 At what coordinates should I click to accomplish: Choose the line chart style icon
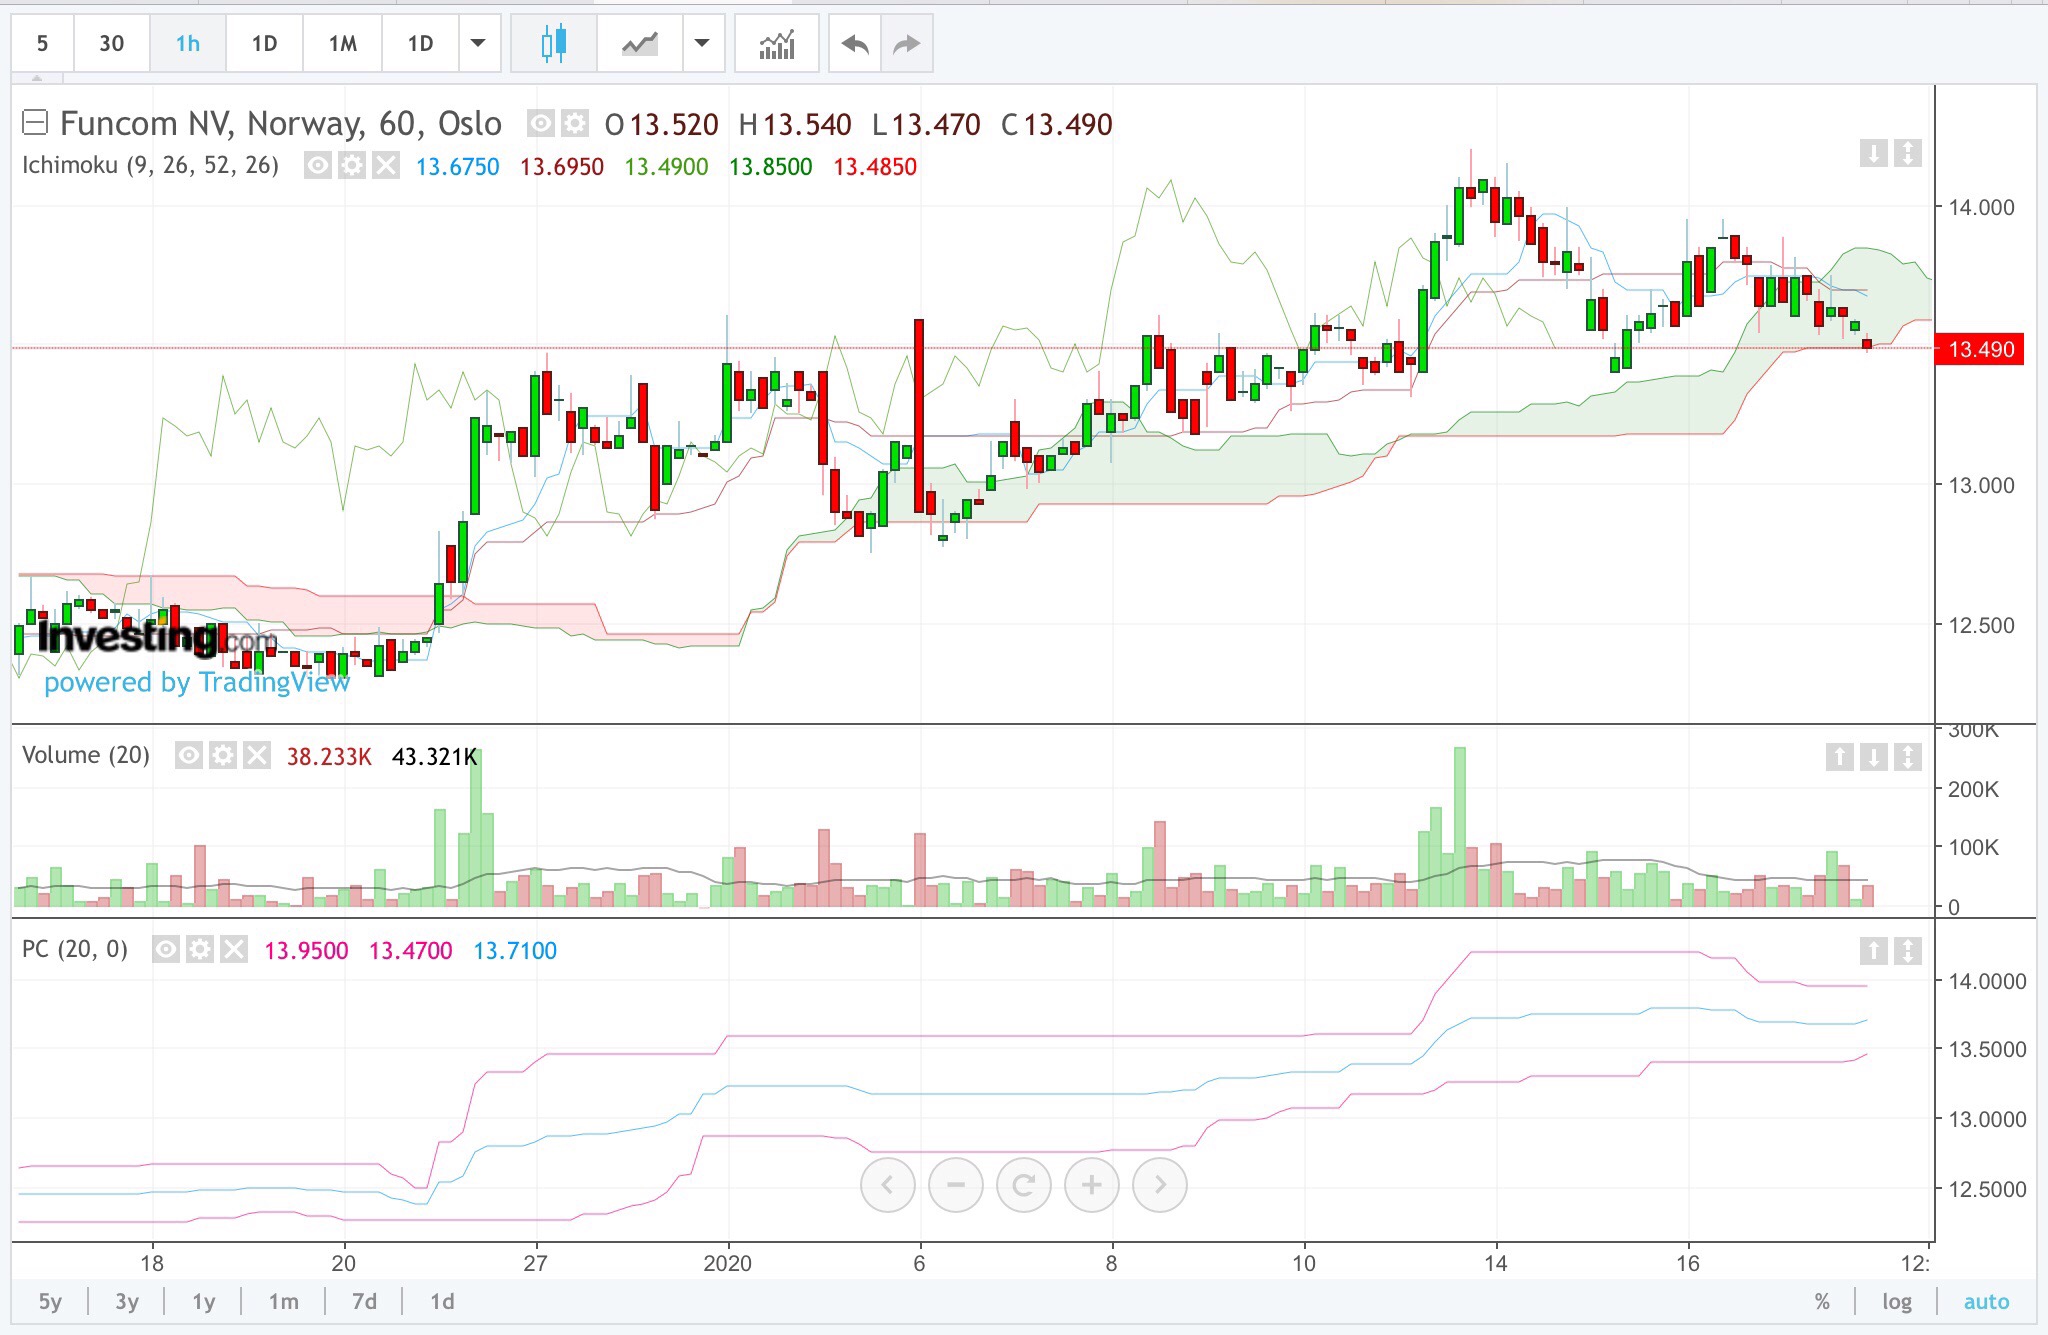coord(639,43)
